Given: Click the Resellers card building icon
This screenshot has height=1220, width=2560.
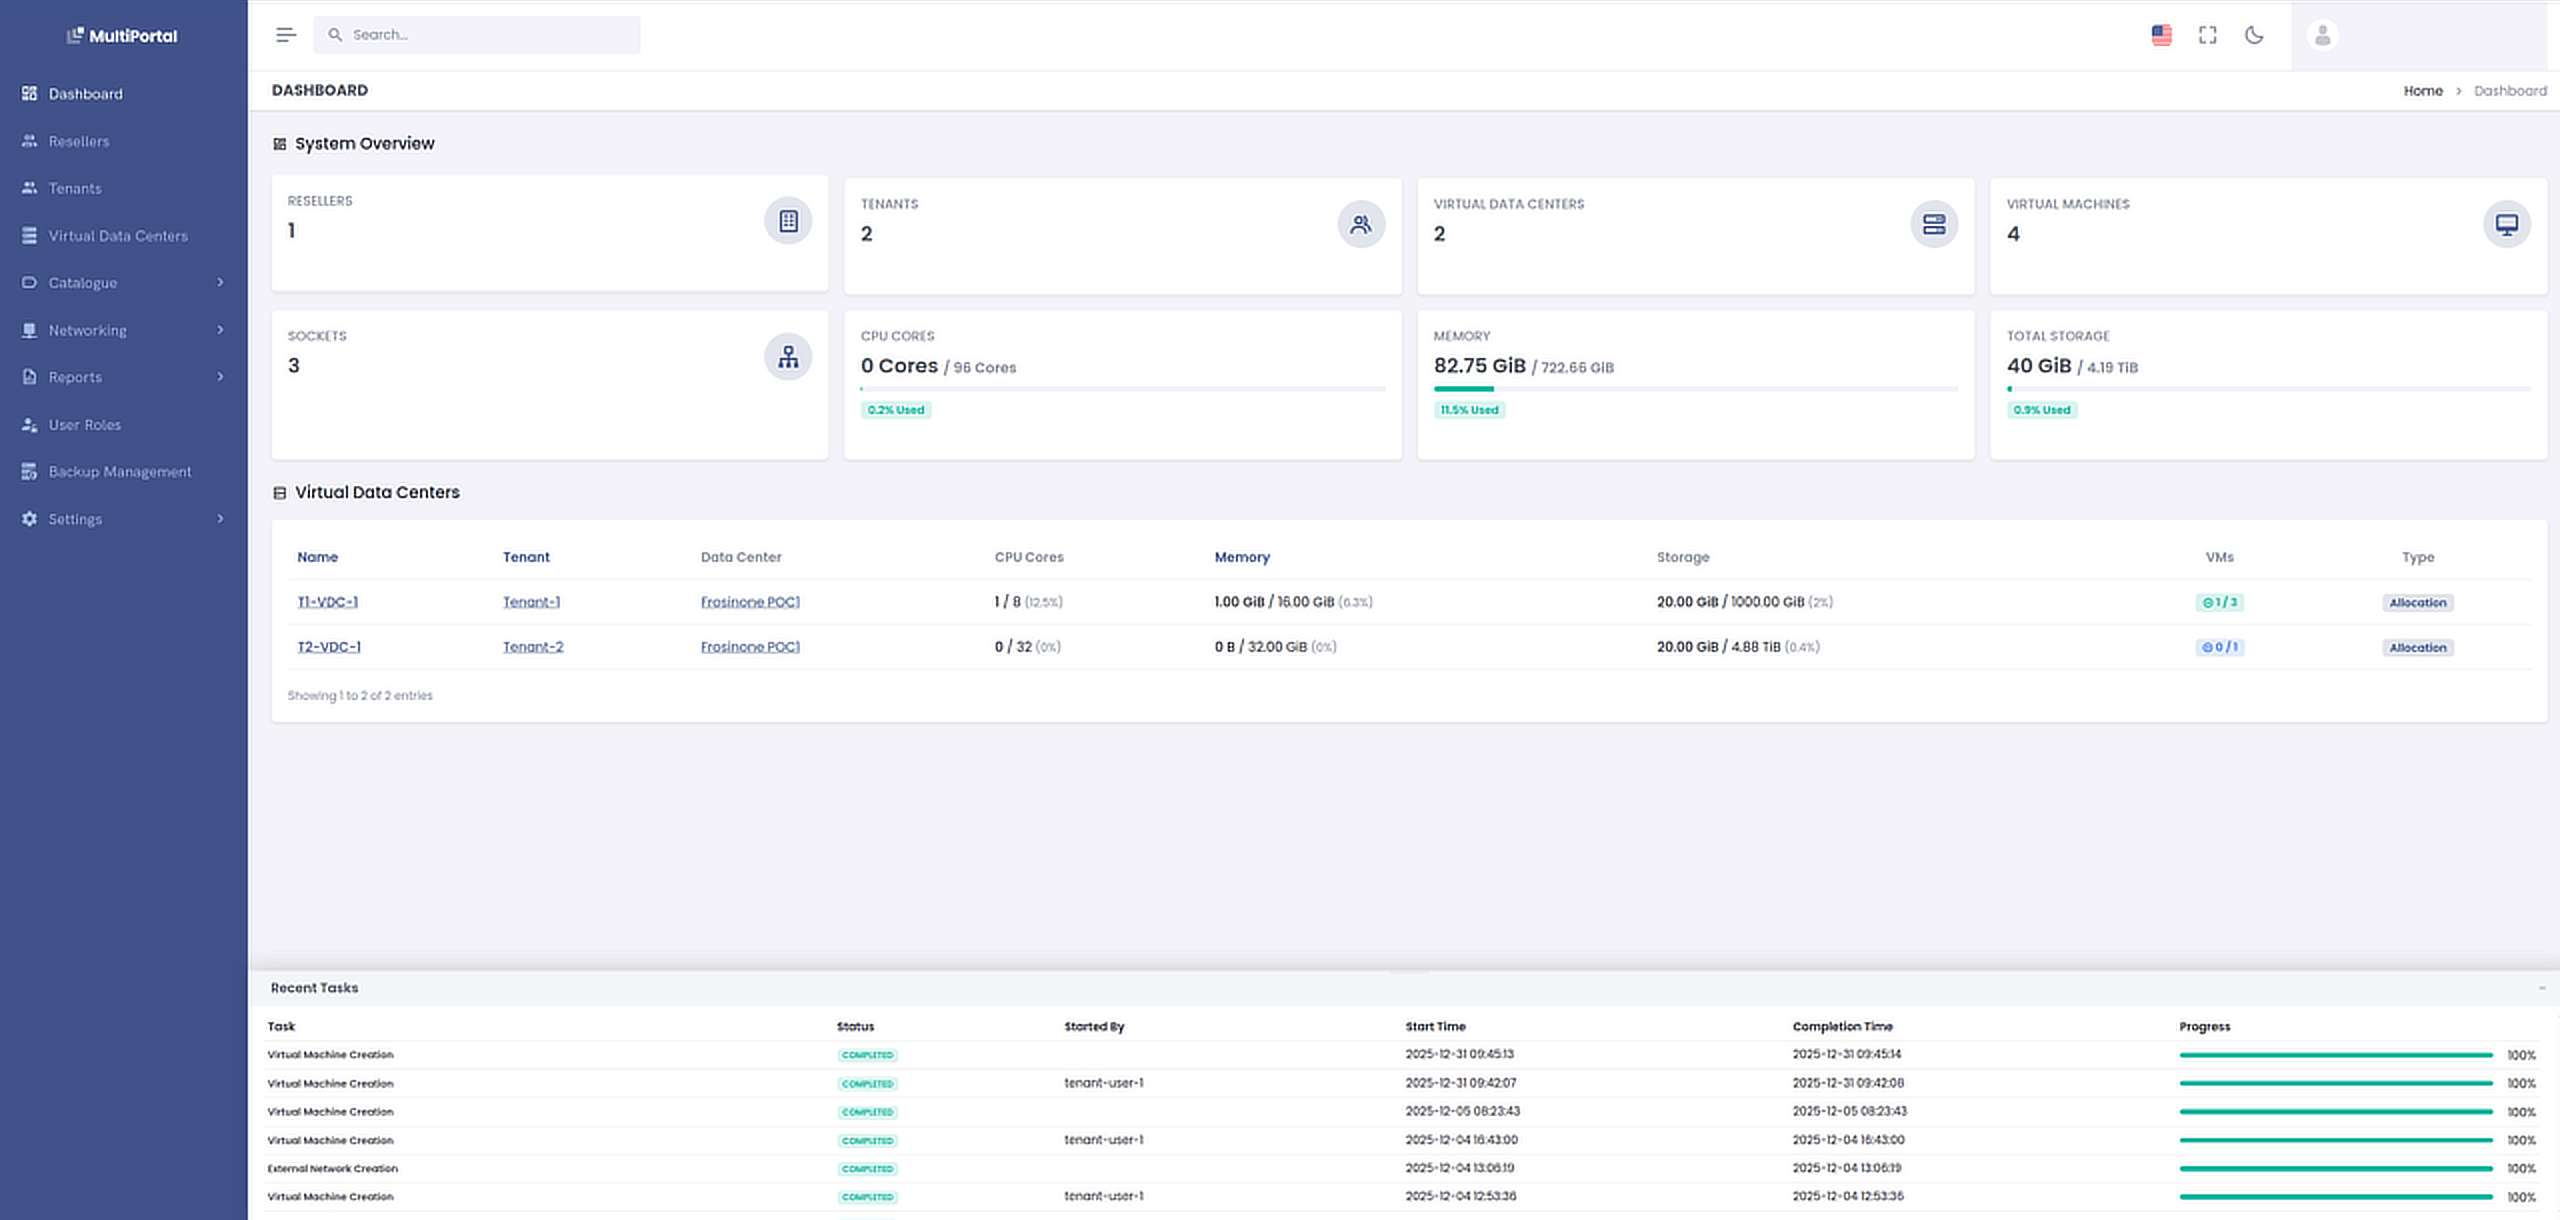Looking at the screenshot, I should tap(788, 221).
